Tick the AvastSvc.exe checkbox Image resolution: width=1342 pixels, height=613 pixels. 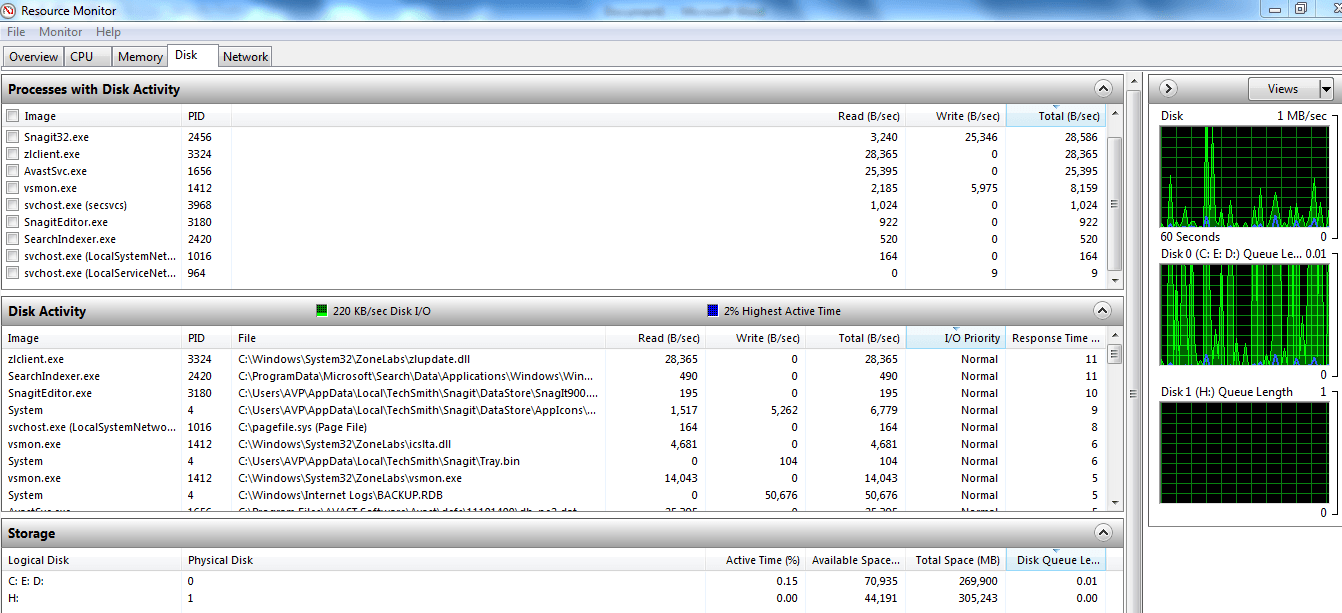(x=13, y=171)
